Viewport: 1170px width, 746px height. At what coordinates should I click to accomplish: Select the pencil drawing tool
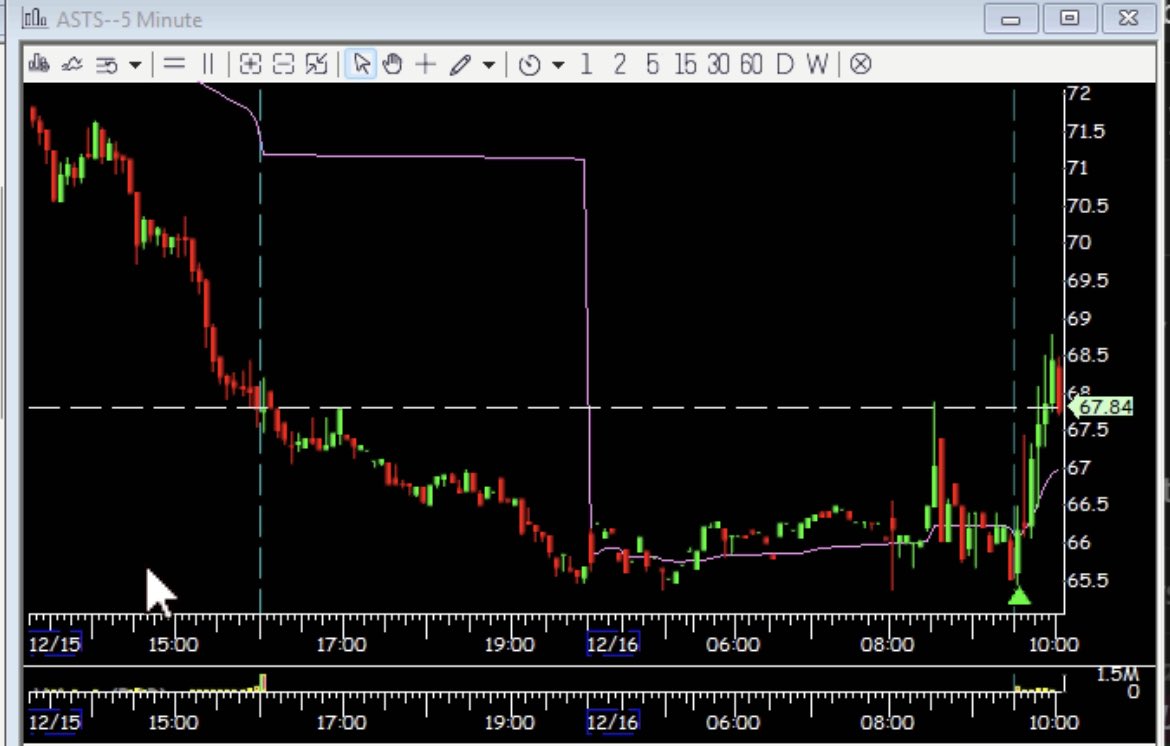point(460,65)
